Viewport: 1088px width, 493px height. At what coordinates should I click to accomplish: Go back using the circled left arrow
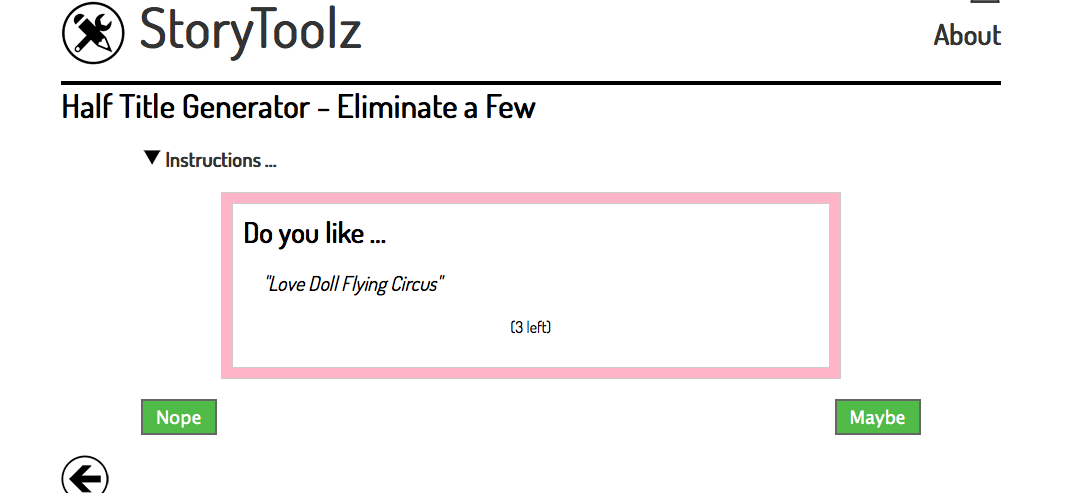(85, 475)
